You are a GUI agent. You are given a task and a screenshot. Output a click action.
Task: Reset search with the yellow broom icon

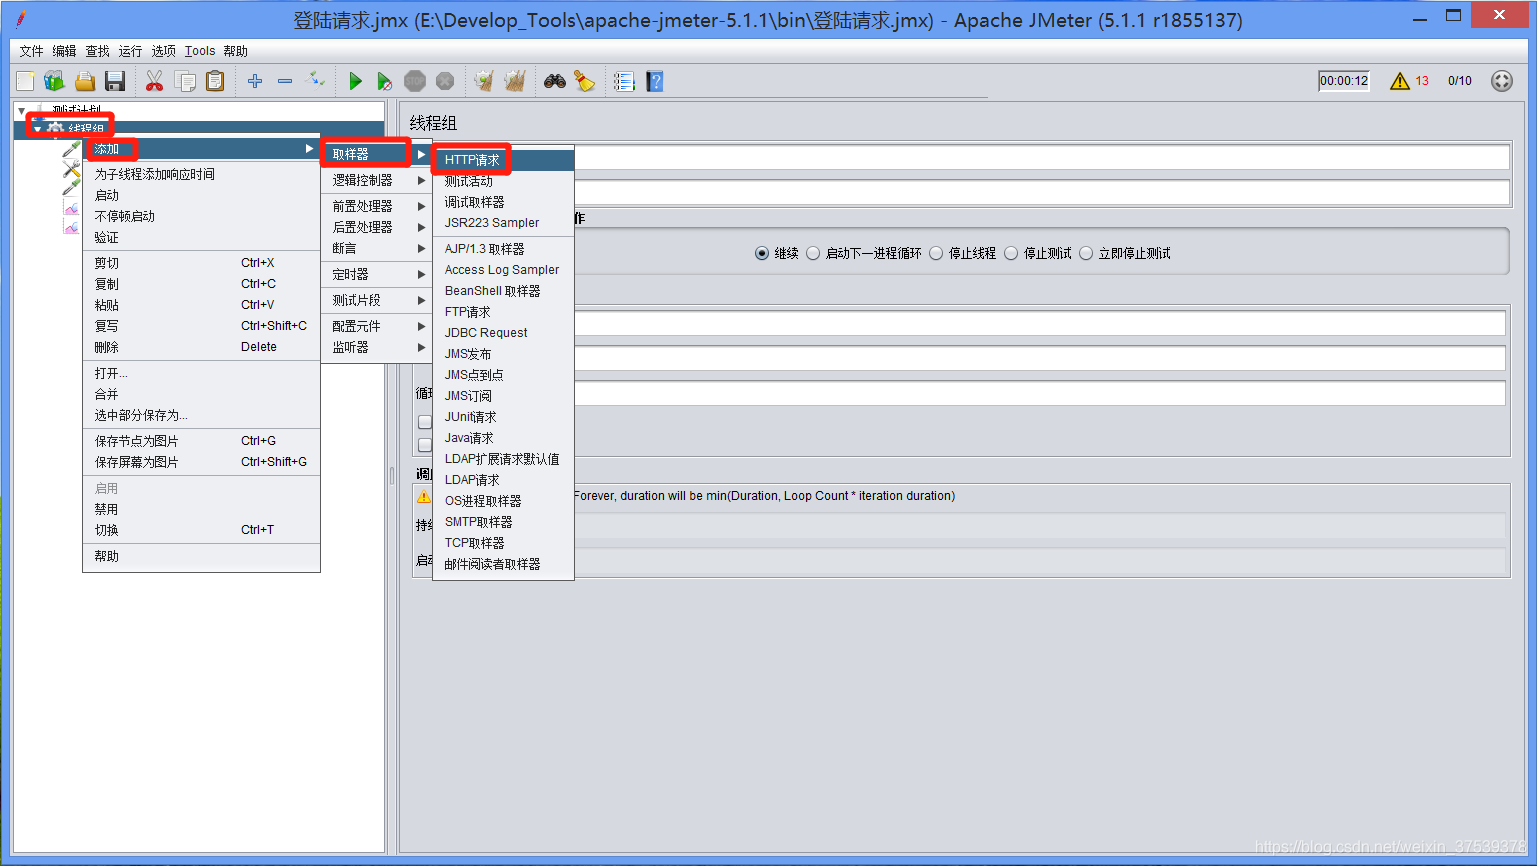[x=585, y=81]
